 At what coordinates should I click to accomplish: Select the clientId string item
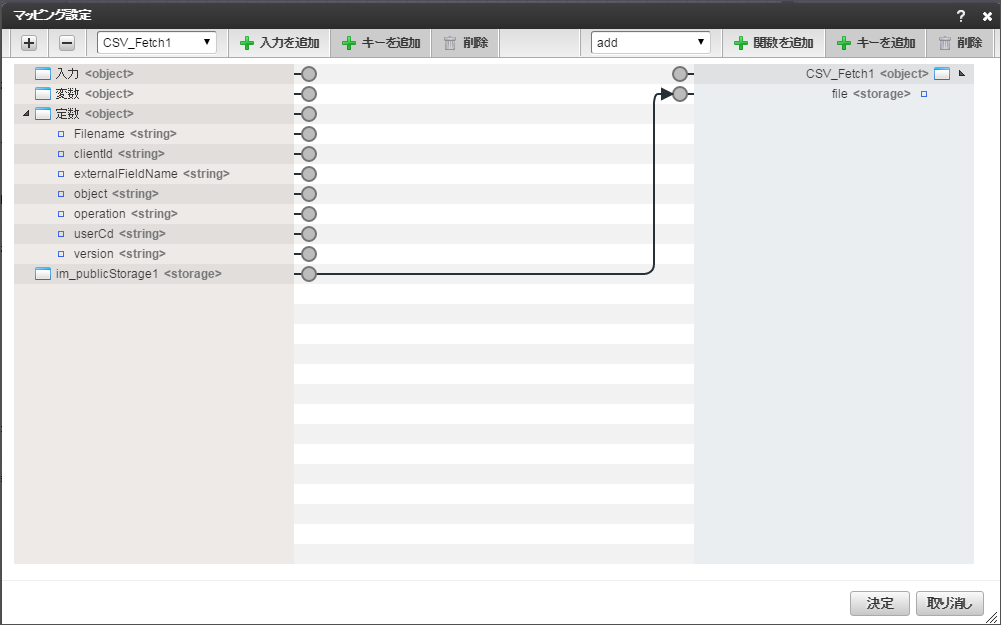tap(154, 154)
